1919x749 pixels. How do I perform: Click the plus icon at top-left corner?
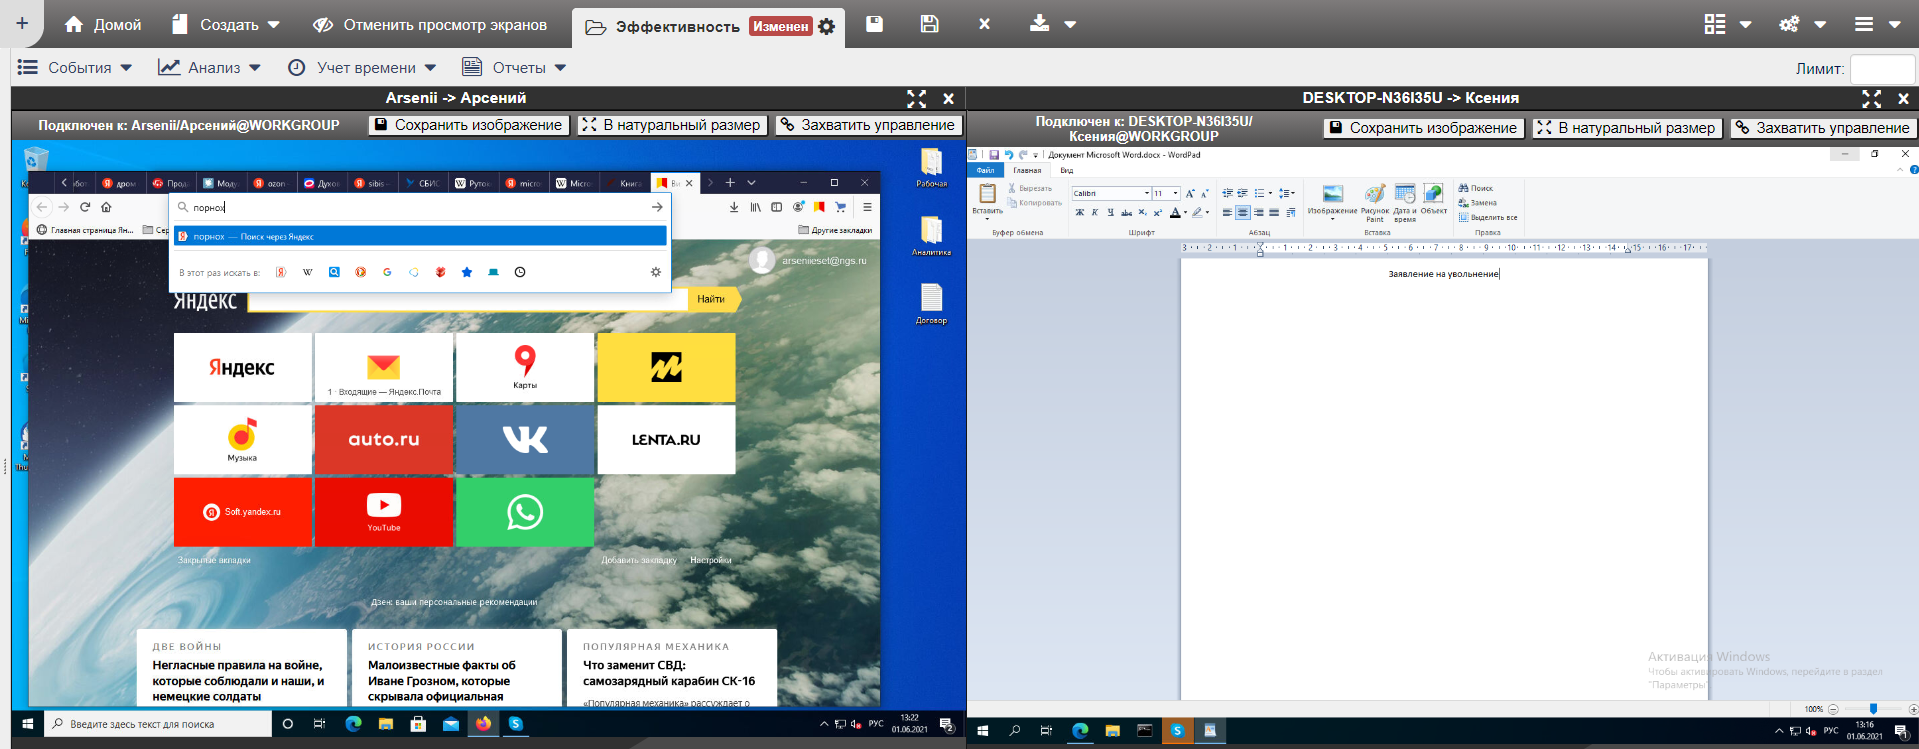click(22, 23)
